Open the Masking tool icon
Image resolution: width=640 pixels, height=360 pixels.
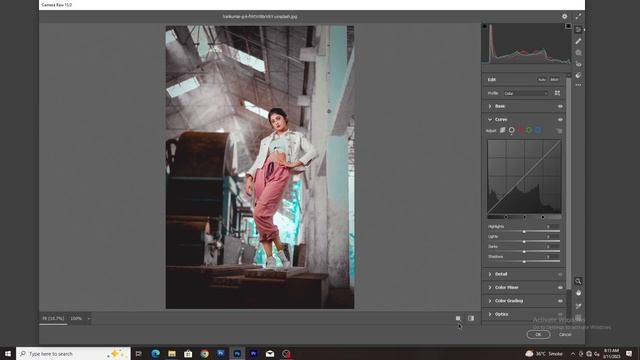point(578,53)
